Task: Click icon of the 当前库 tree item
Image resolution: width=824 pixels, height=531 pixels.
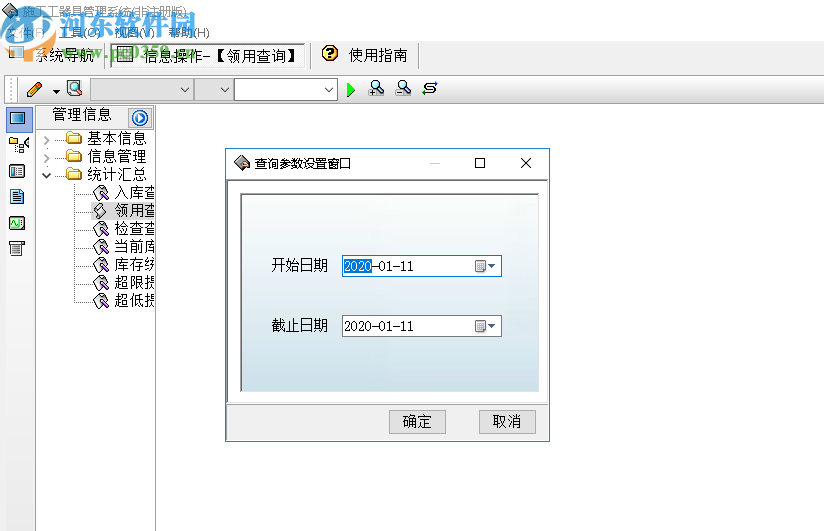Action: click(x=100, y=247)
